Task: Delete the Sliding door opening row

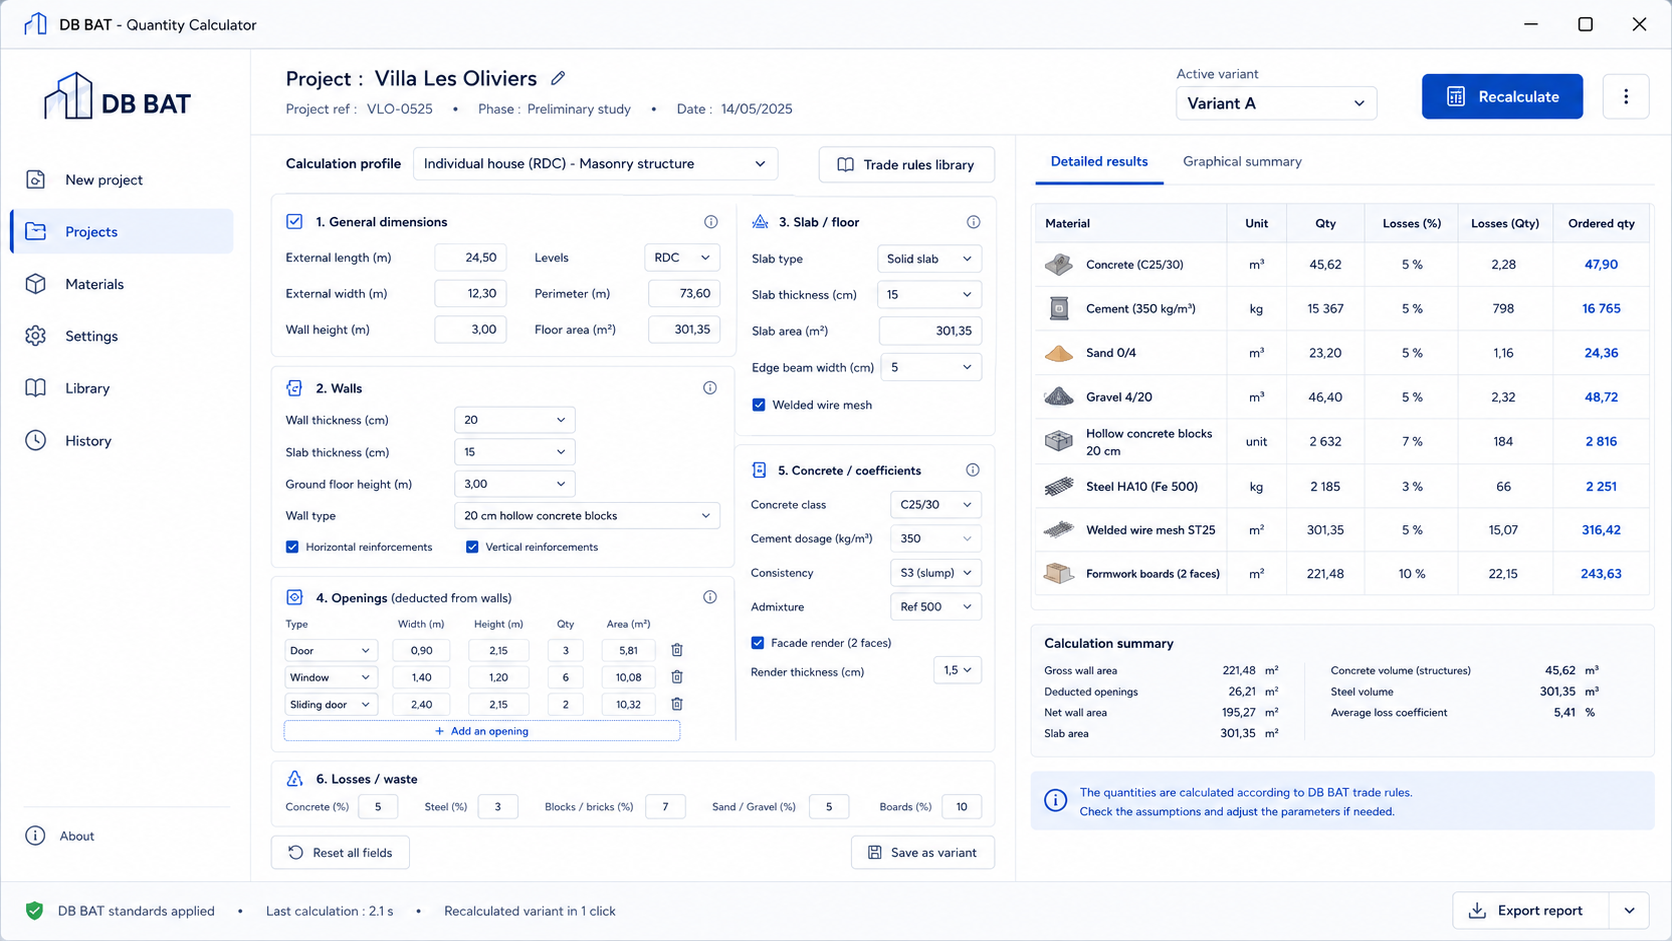Action: point(677,704)
